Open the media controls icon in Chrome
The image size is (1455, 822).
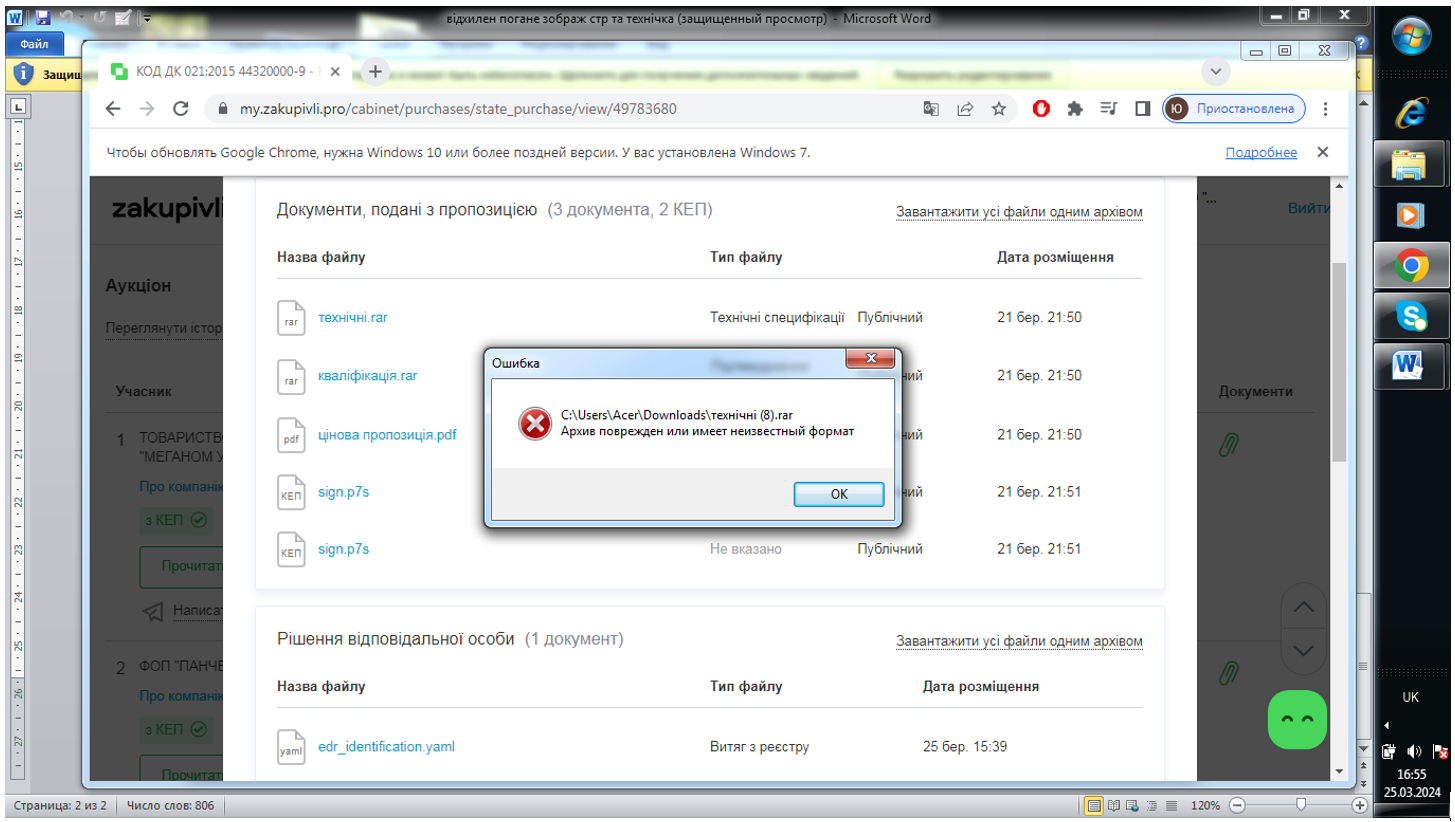[1108, 109]
